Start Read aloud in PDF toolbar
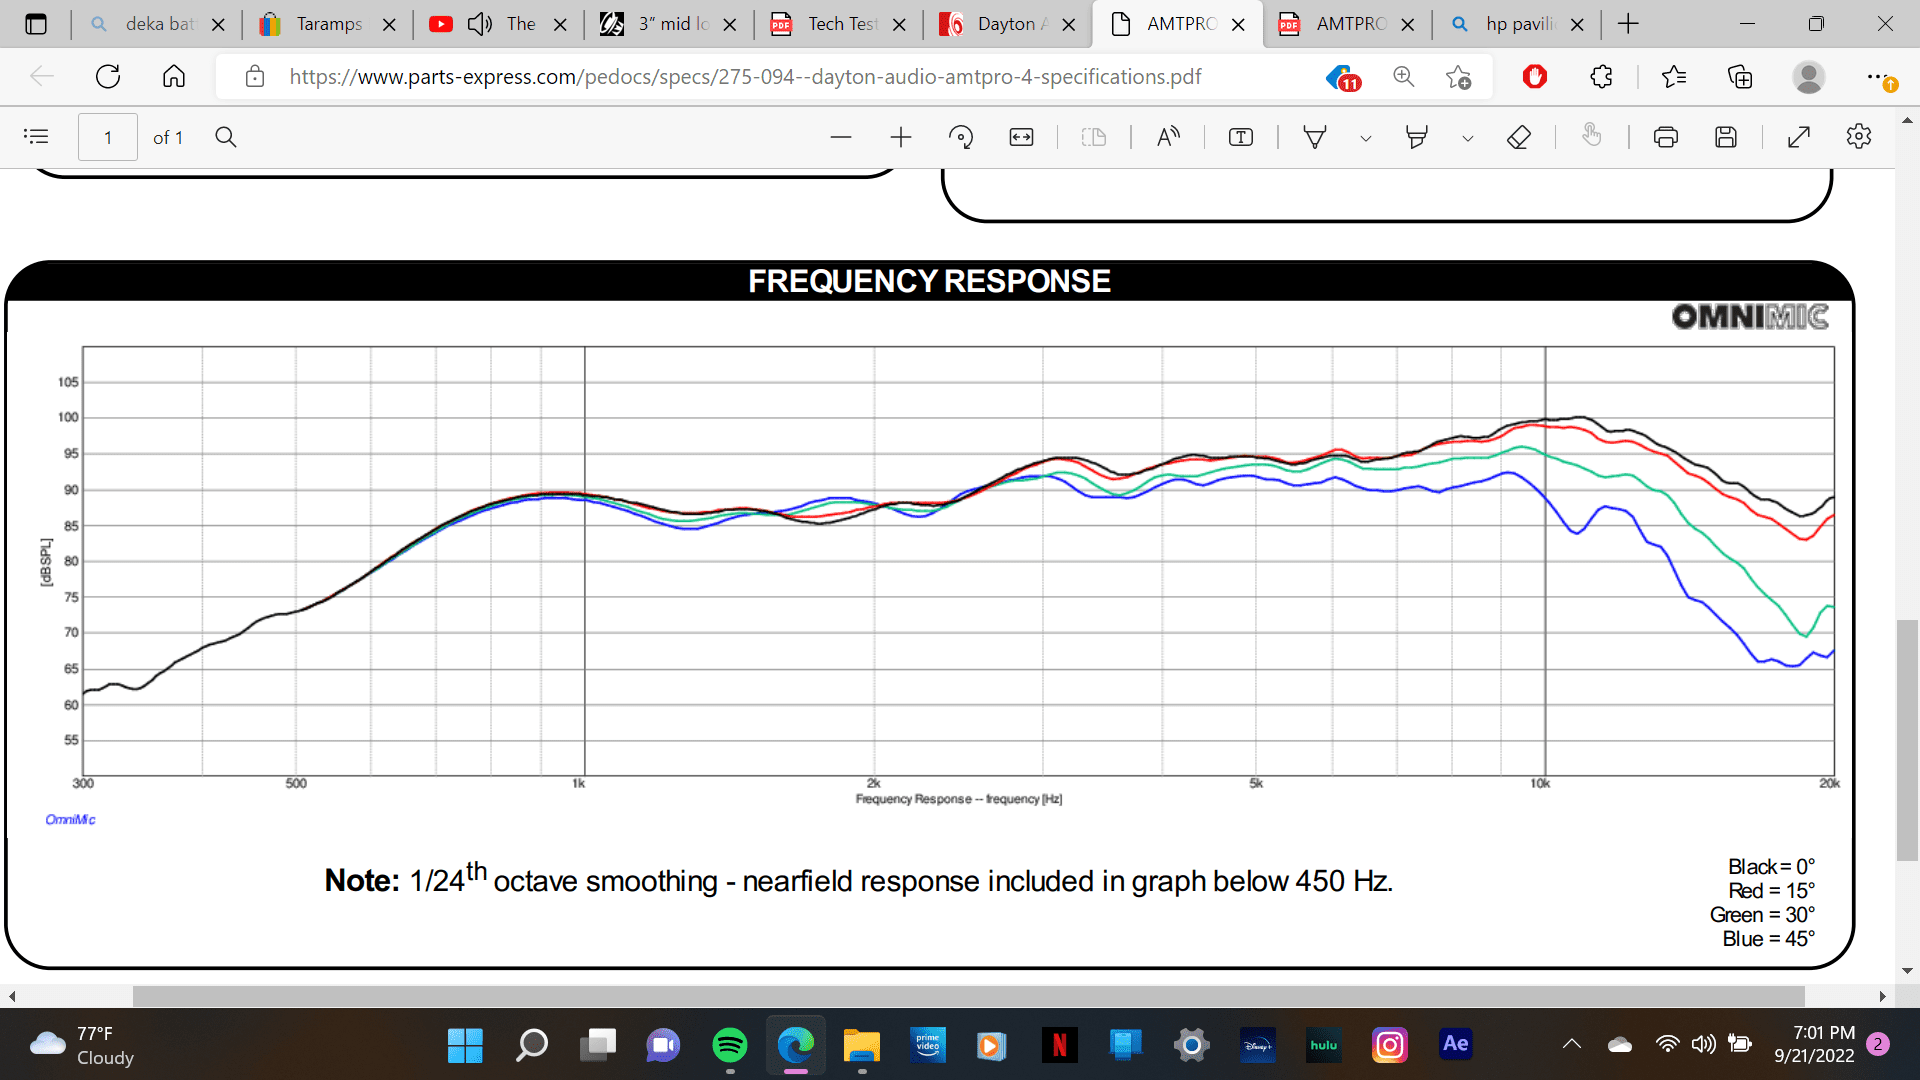Screen dimensions: 1920x1080 coord(1168,137)
